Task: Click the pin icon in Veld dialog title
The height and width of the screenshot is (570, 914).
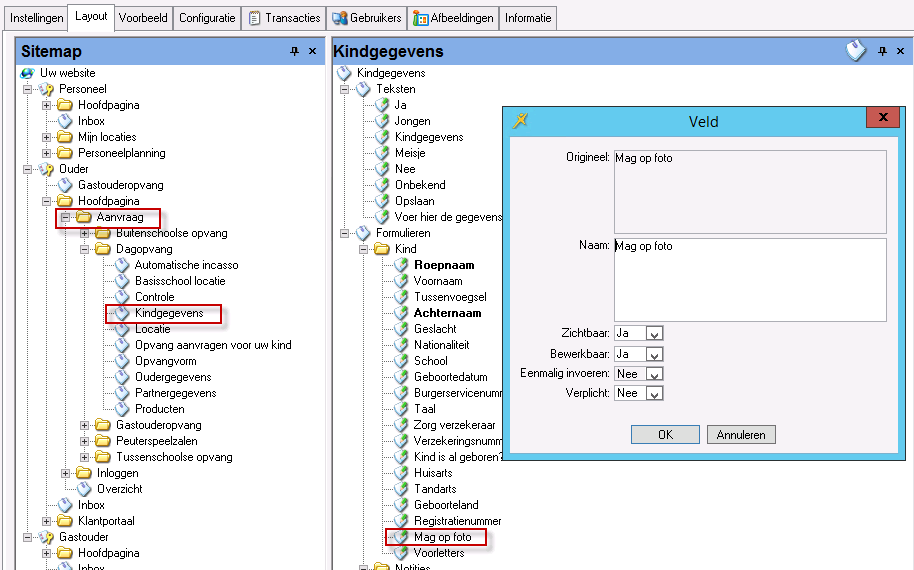Action: (519, 121)
